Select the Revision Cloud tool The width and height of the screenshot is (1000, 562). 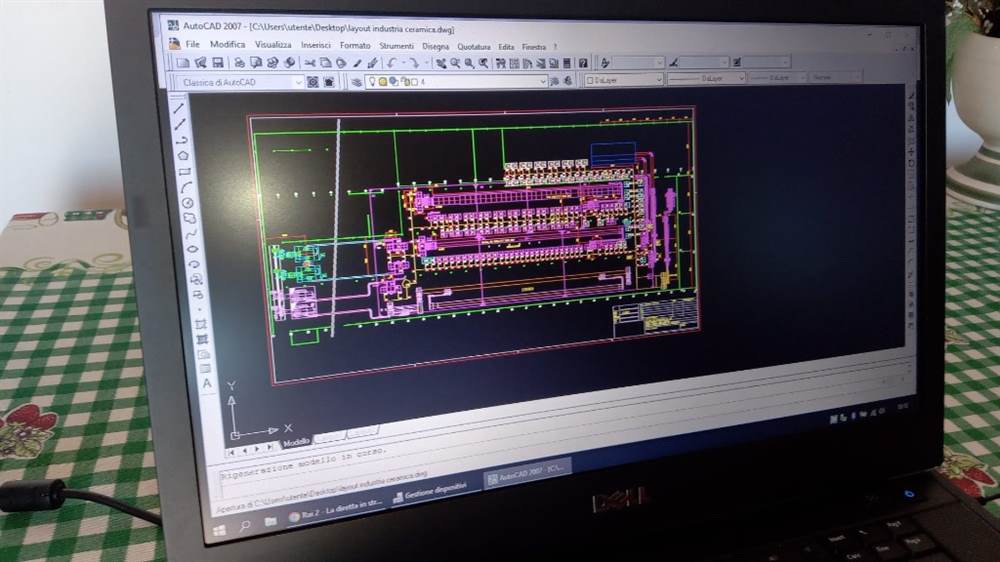pyautogui.click(x=189, y=218)
